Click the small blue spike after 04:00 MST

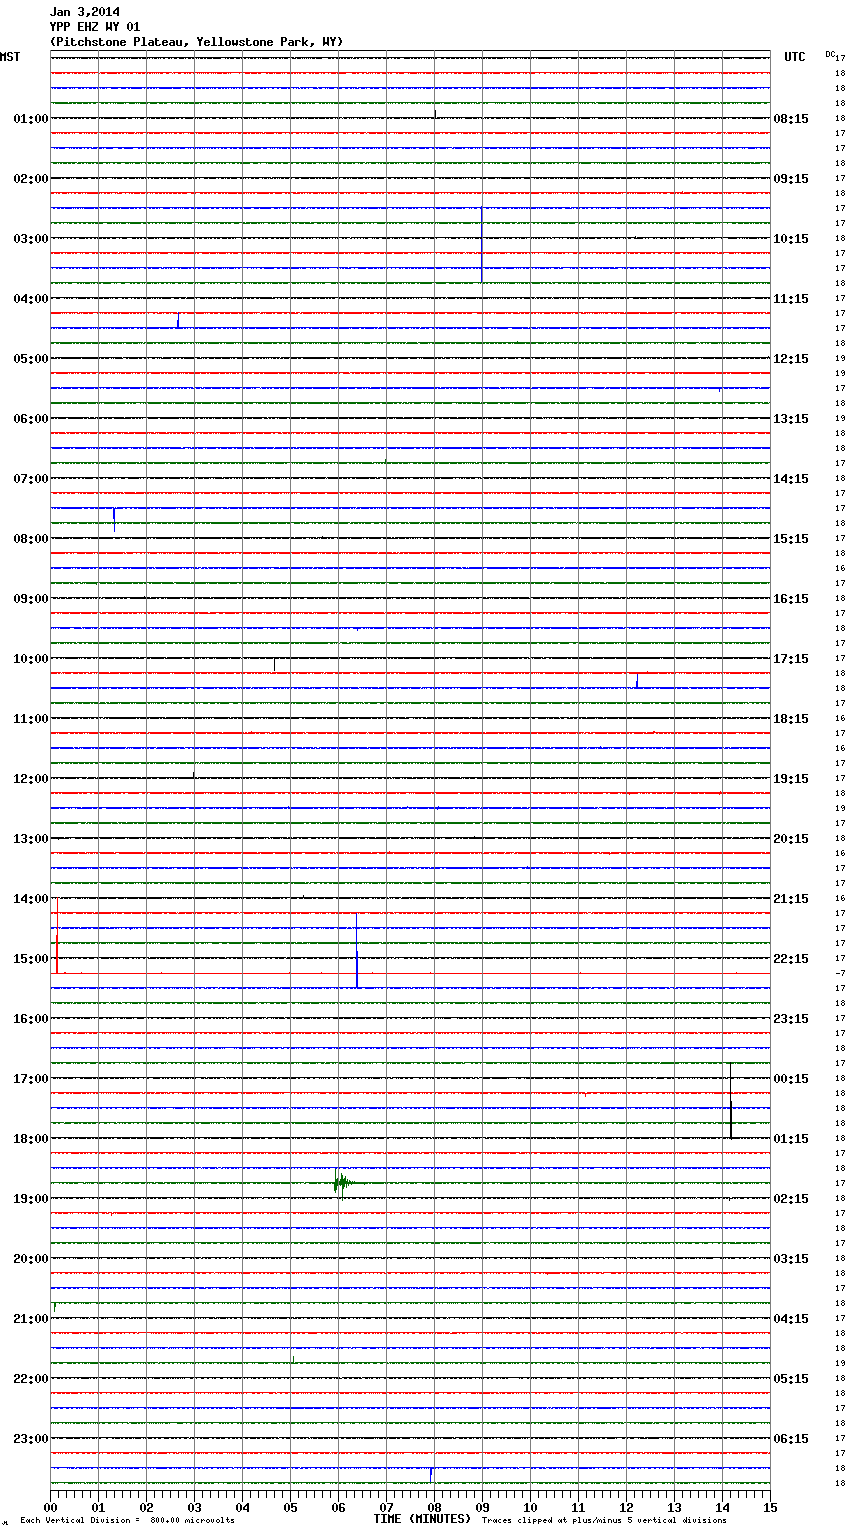click(178, 320)
